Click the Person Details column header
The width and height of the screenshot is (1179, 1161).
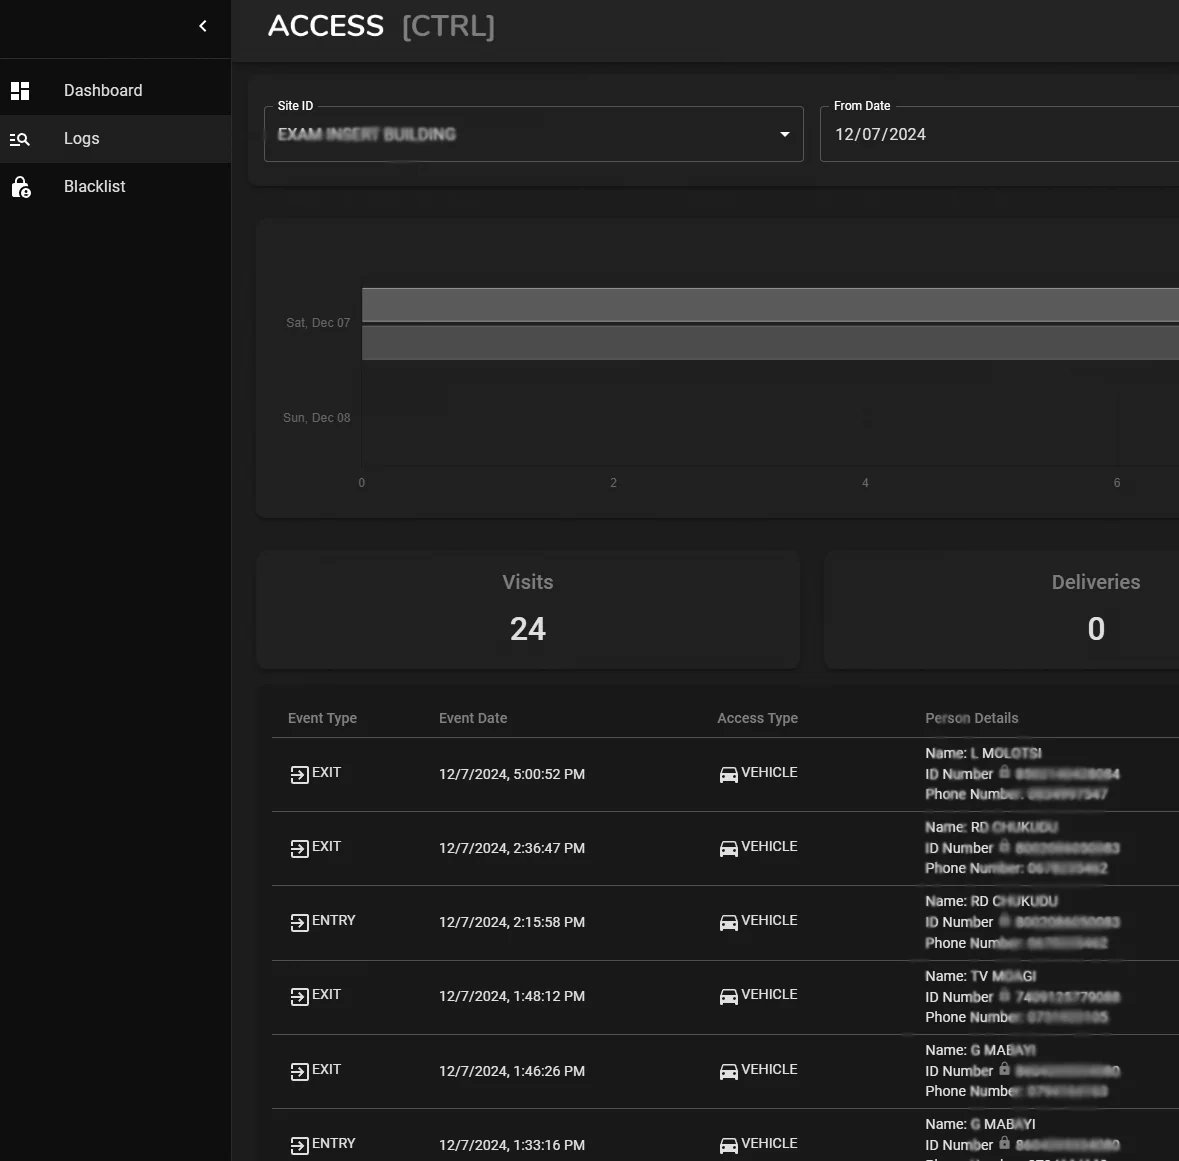pos(971,718)
